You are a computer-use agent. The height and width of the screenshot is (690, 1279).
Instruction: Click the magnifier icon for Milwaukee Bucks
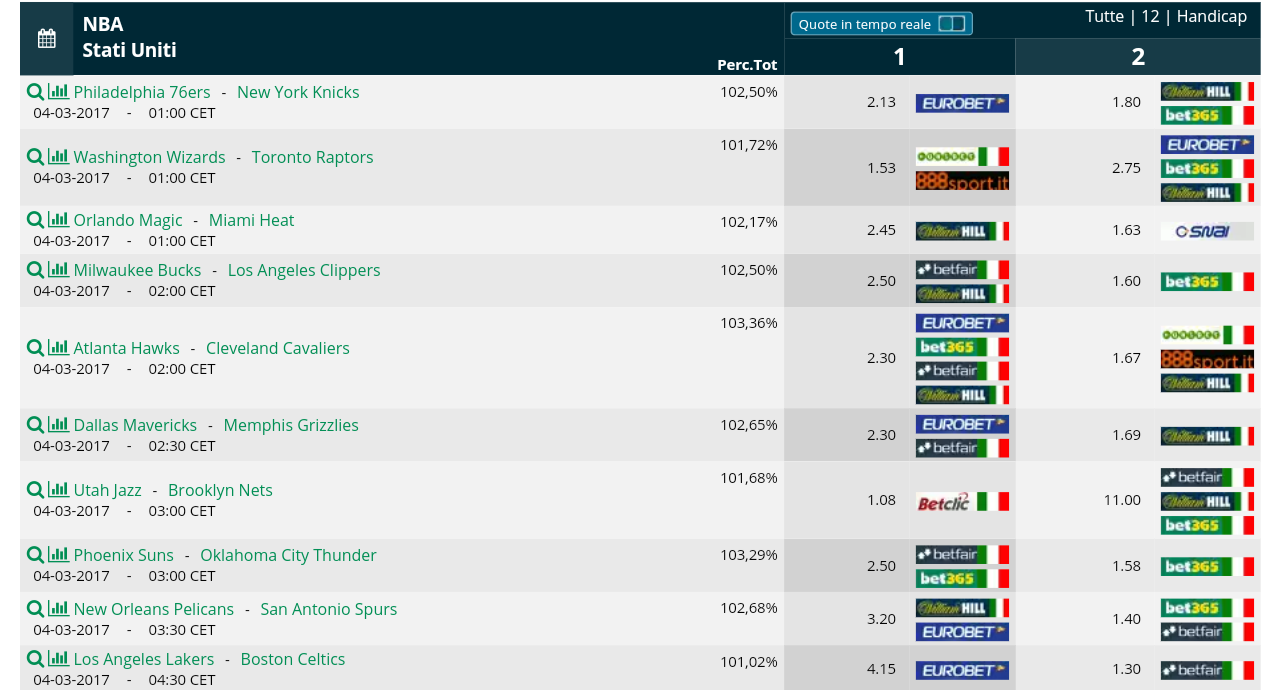click(x=35, y=270)
